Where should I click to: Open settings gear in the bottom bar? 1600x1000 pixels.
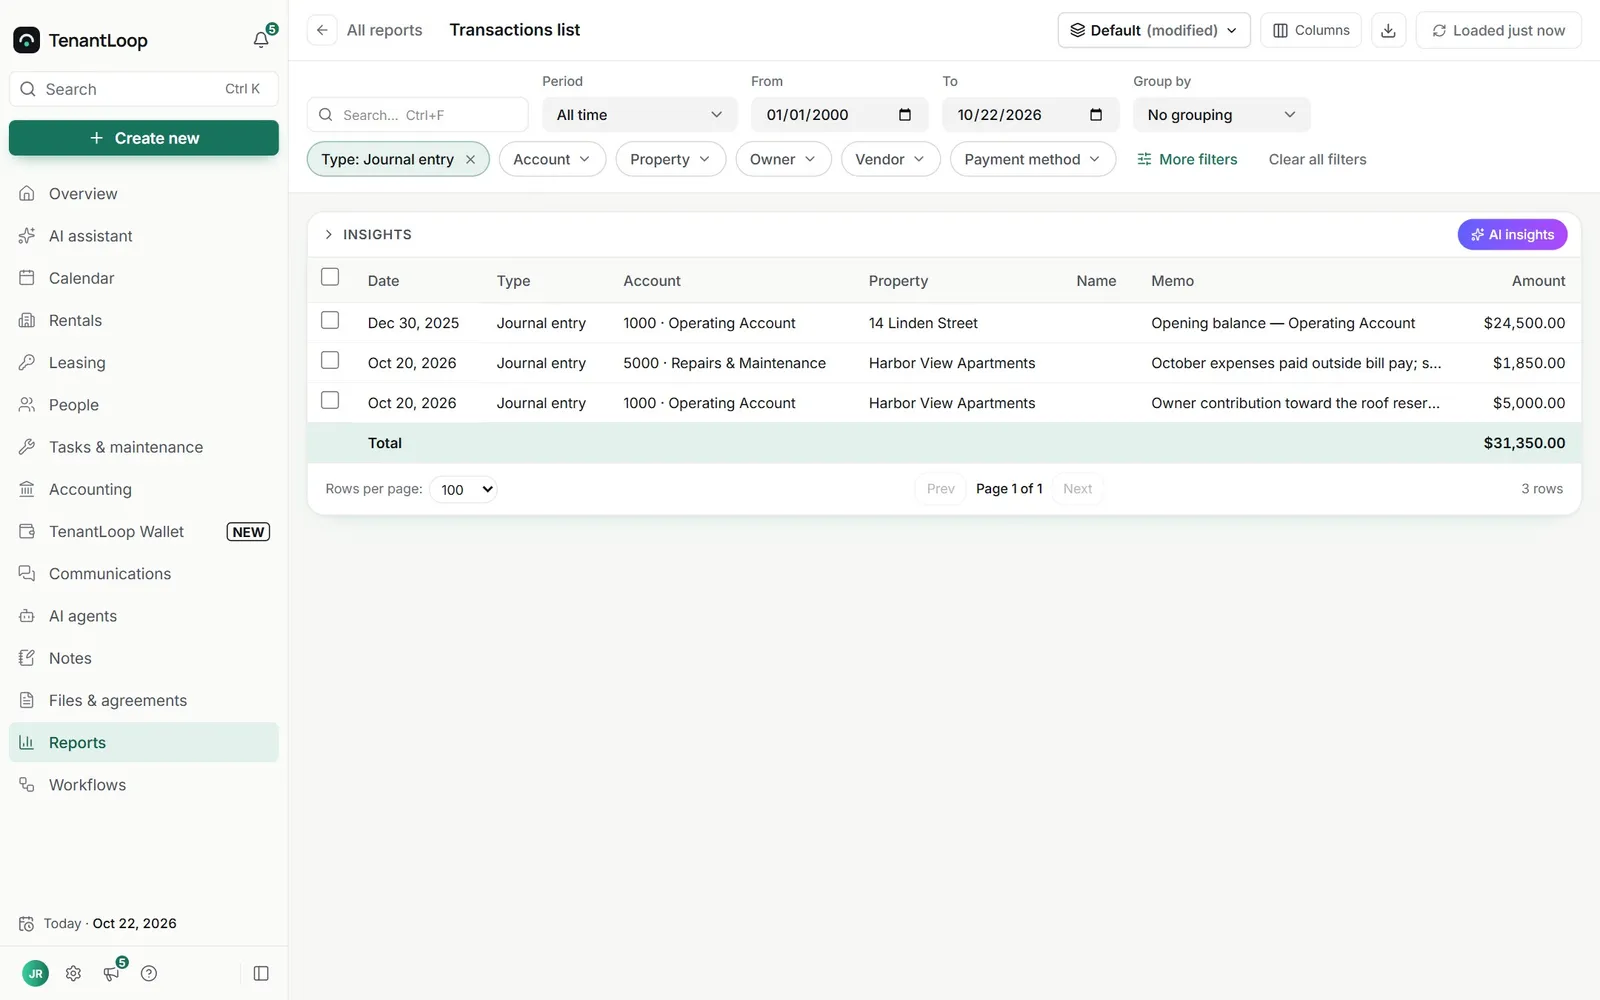coord(73,973)
